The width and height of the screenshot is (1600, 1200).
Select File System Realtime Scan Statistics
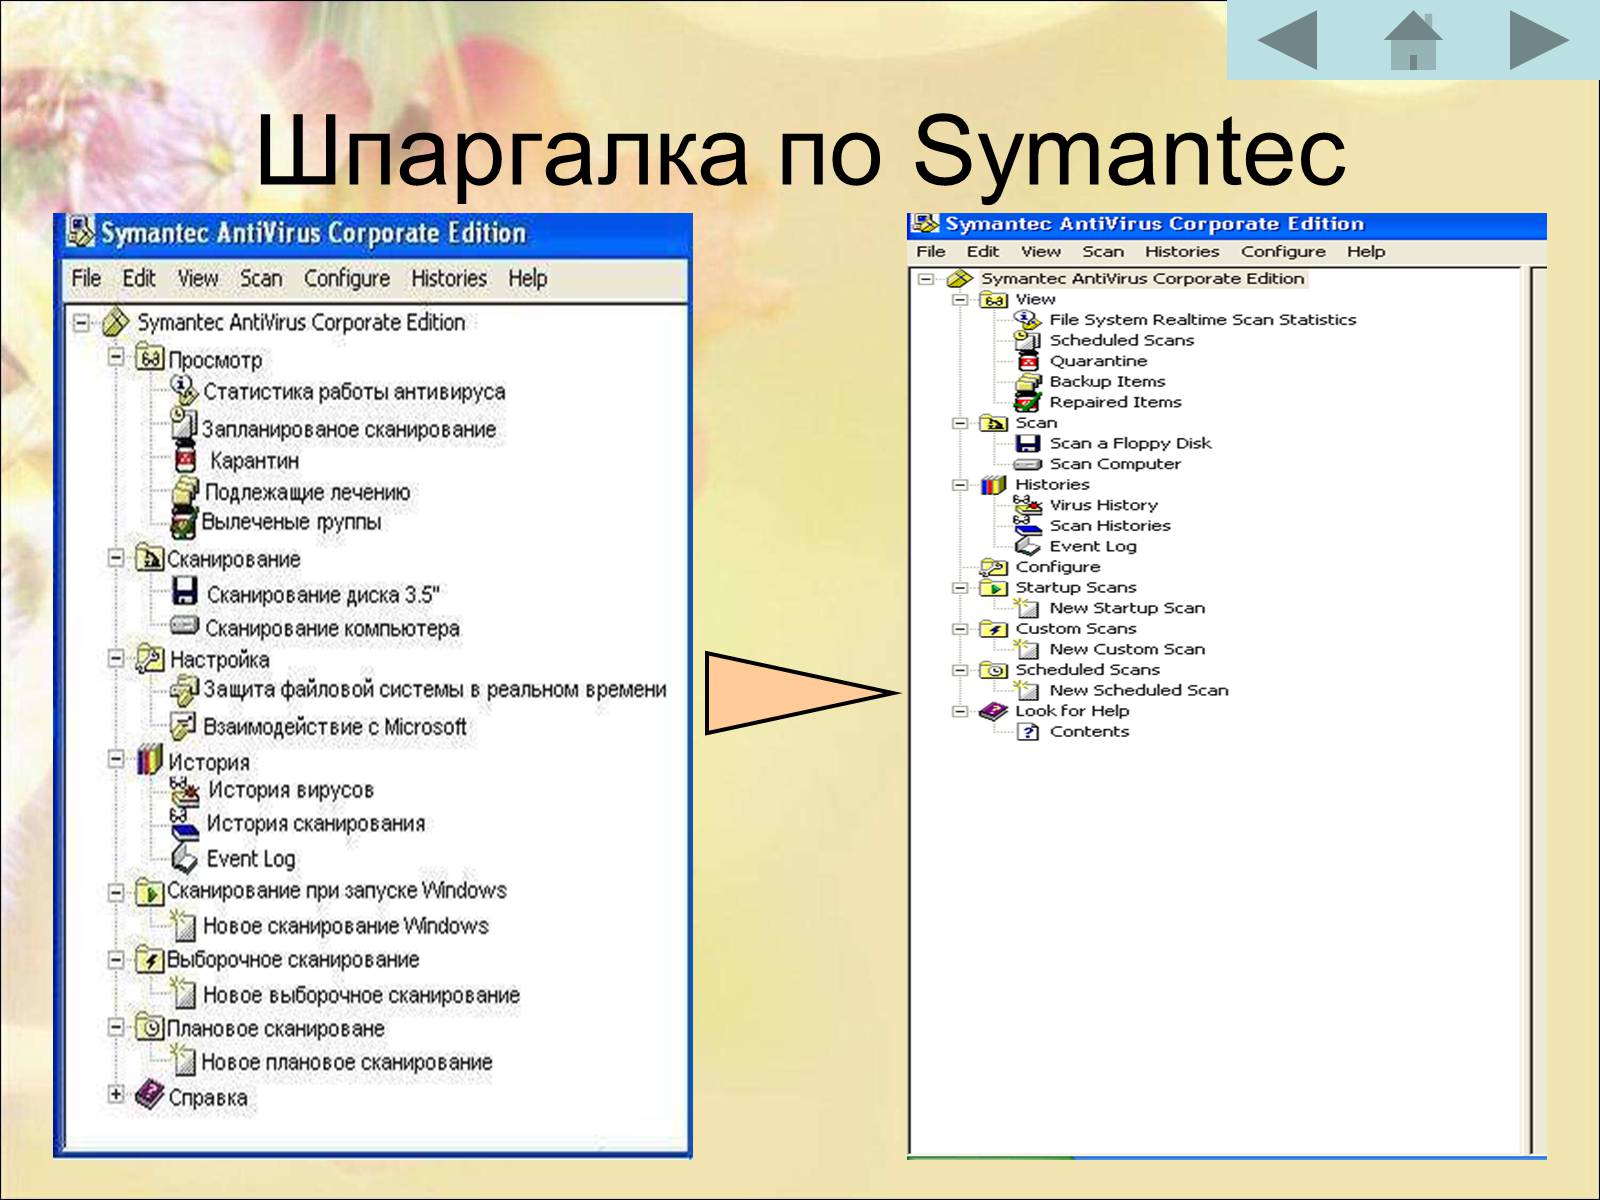[x=1203, y=320]
